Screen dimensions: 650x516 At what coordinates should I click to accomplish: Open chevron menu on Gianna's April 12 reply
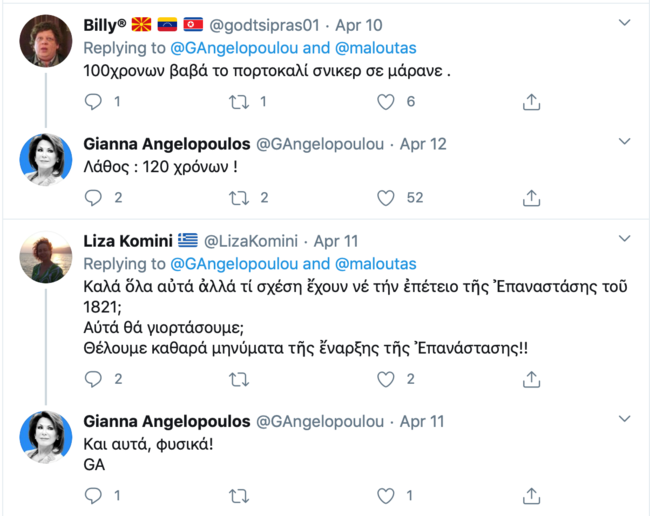624,143
